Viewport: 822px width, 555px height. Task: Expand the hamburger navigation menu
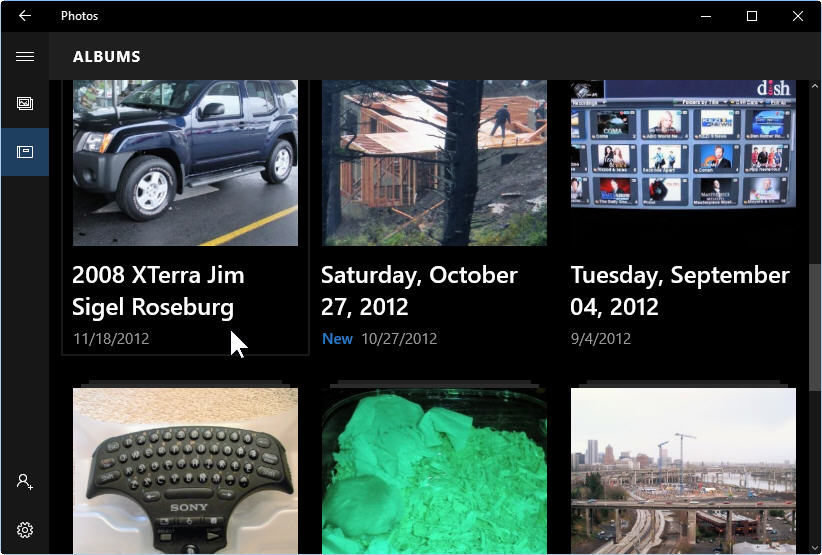point(24,57)
